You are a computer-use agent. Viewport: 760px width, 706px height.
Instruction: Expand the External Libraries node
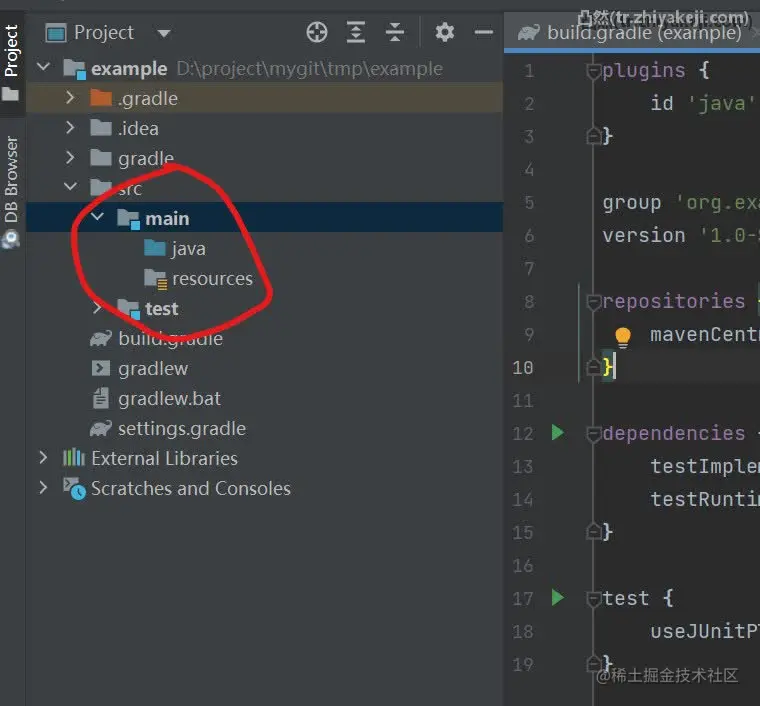tap(44, 457)
